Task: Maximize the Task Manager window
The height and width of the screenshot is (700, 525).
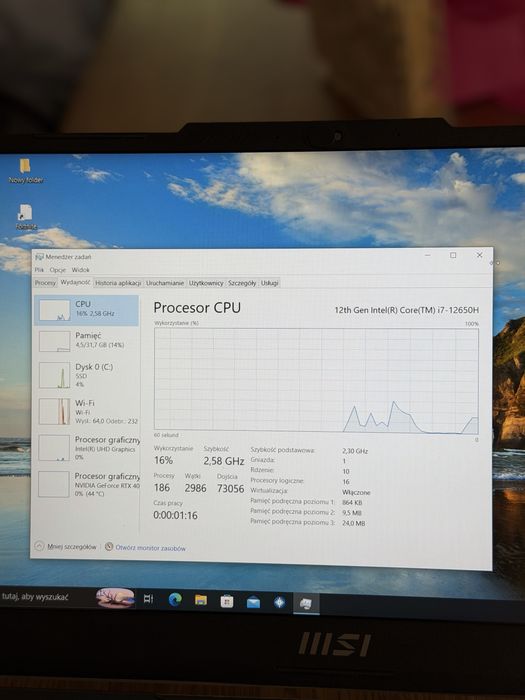Action: point(453,255)
